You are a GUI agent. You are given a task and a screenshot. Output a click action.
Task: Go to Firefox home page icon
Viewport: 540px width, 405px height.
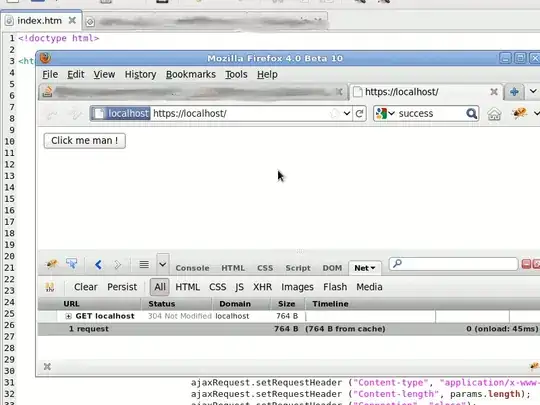pyautogui.click(x=494, y=114)
